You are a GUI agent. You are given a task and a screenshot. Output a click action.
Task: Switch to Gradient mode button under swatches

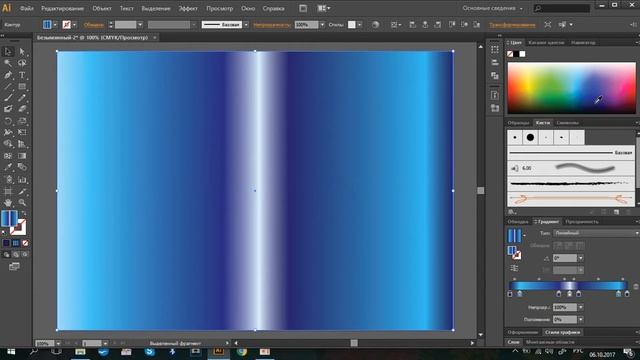pyautogui.click(x=16, y=243)
